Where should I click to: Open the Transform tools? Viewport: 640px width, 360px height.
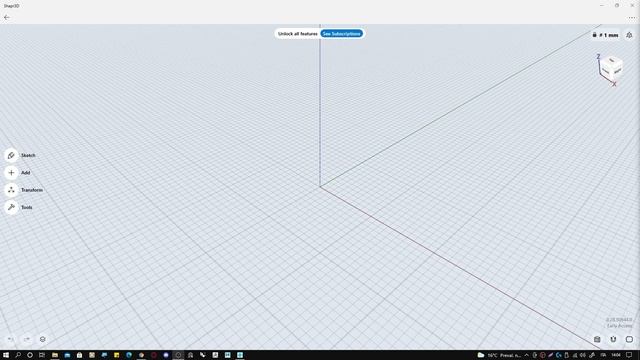(11, 190)
